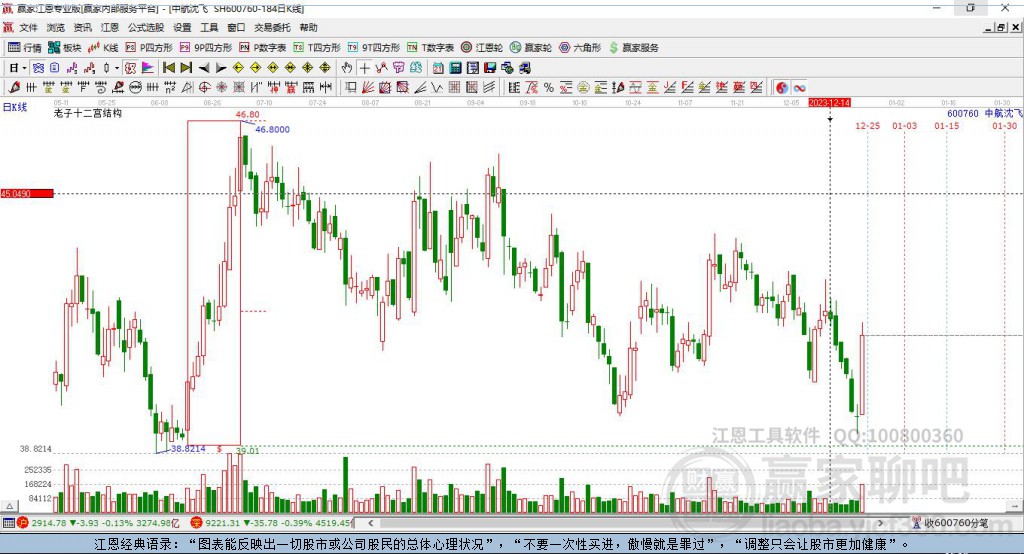Image resolution: width=1024 pixels, height=554 pixels.
Task: Click the pink flag icon
Action: [148, 68]
